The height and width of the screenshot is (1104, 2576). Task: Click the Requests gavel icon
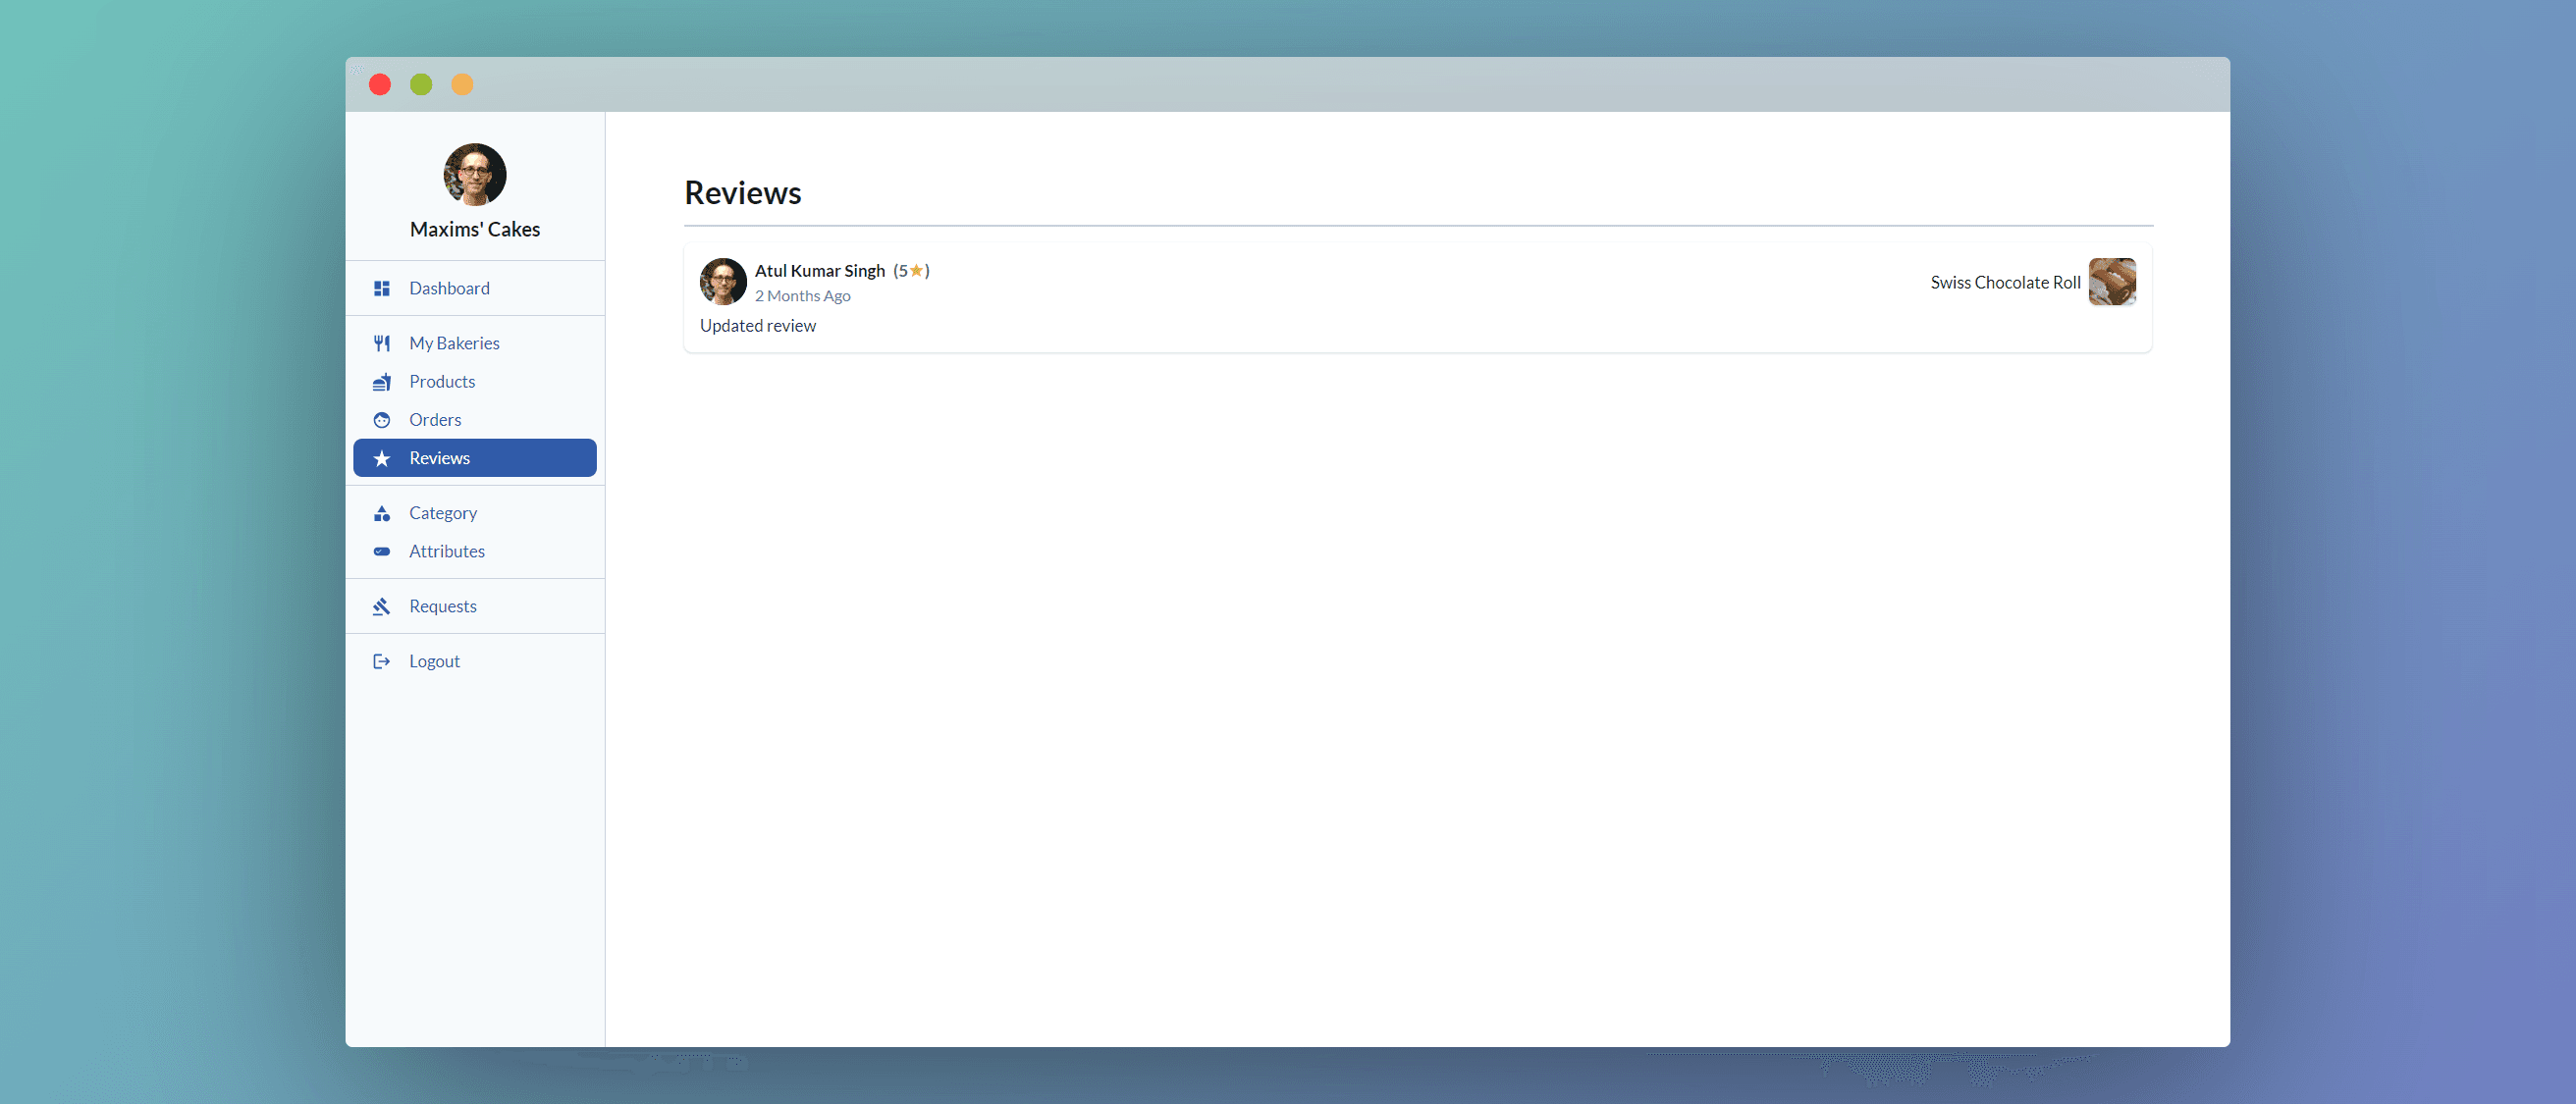click(381, 606)
